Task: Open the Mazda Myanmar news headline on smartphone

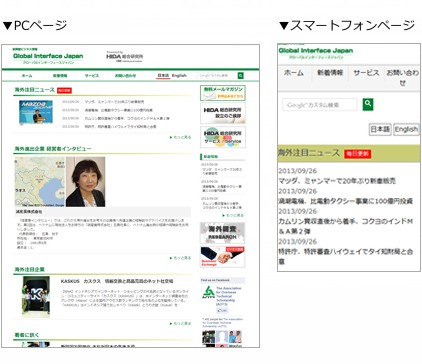Action: point(337,181)
